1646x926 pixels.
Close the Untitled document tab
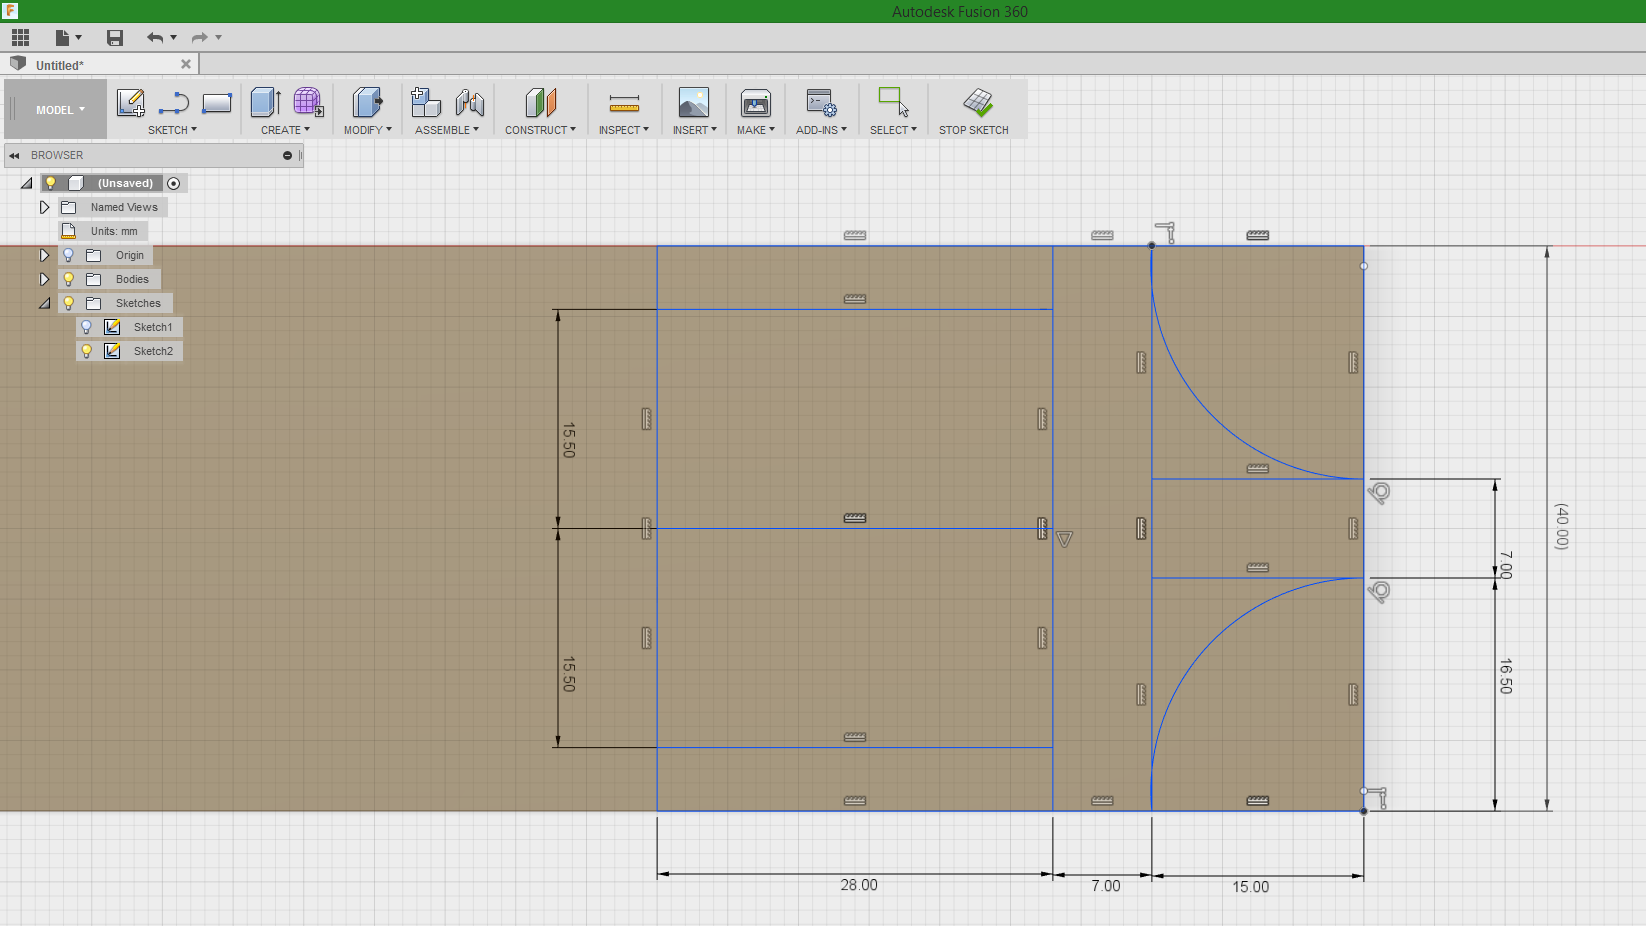[x=186, y=64]
